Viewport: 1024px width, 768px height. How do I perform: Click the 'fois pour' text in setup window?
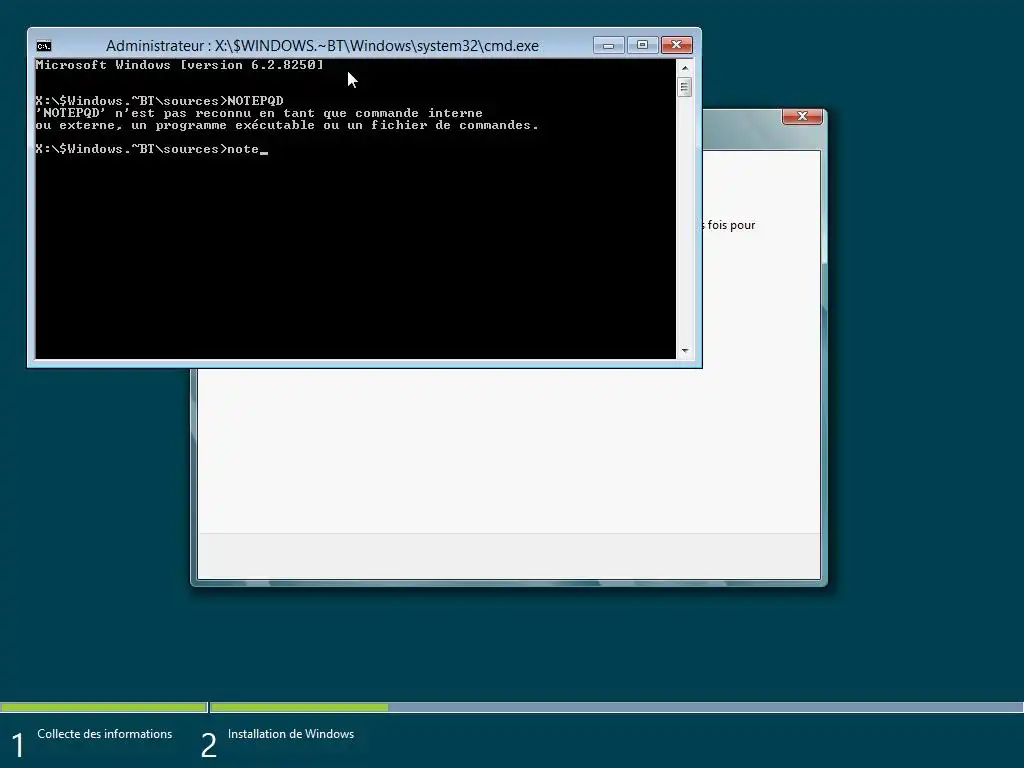tap(731, 225)
